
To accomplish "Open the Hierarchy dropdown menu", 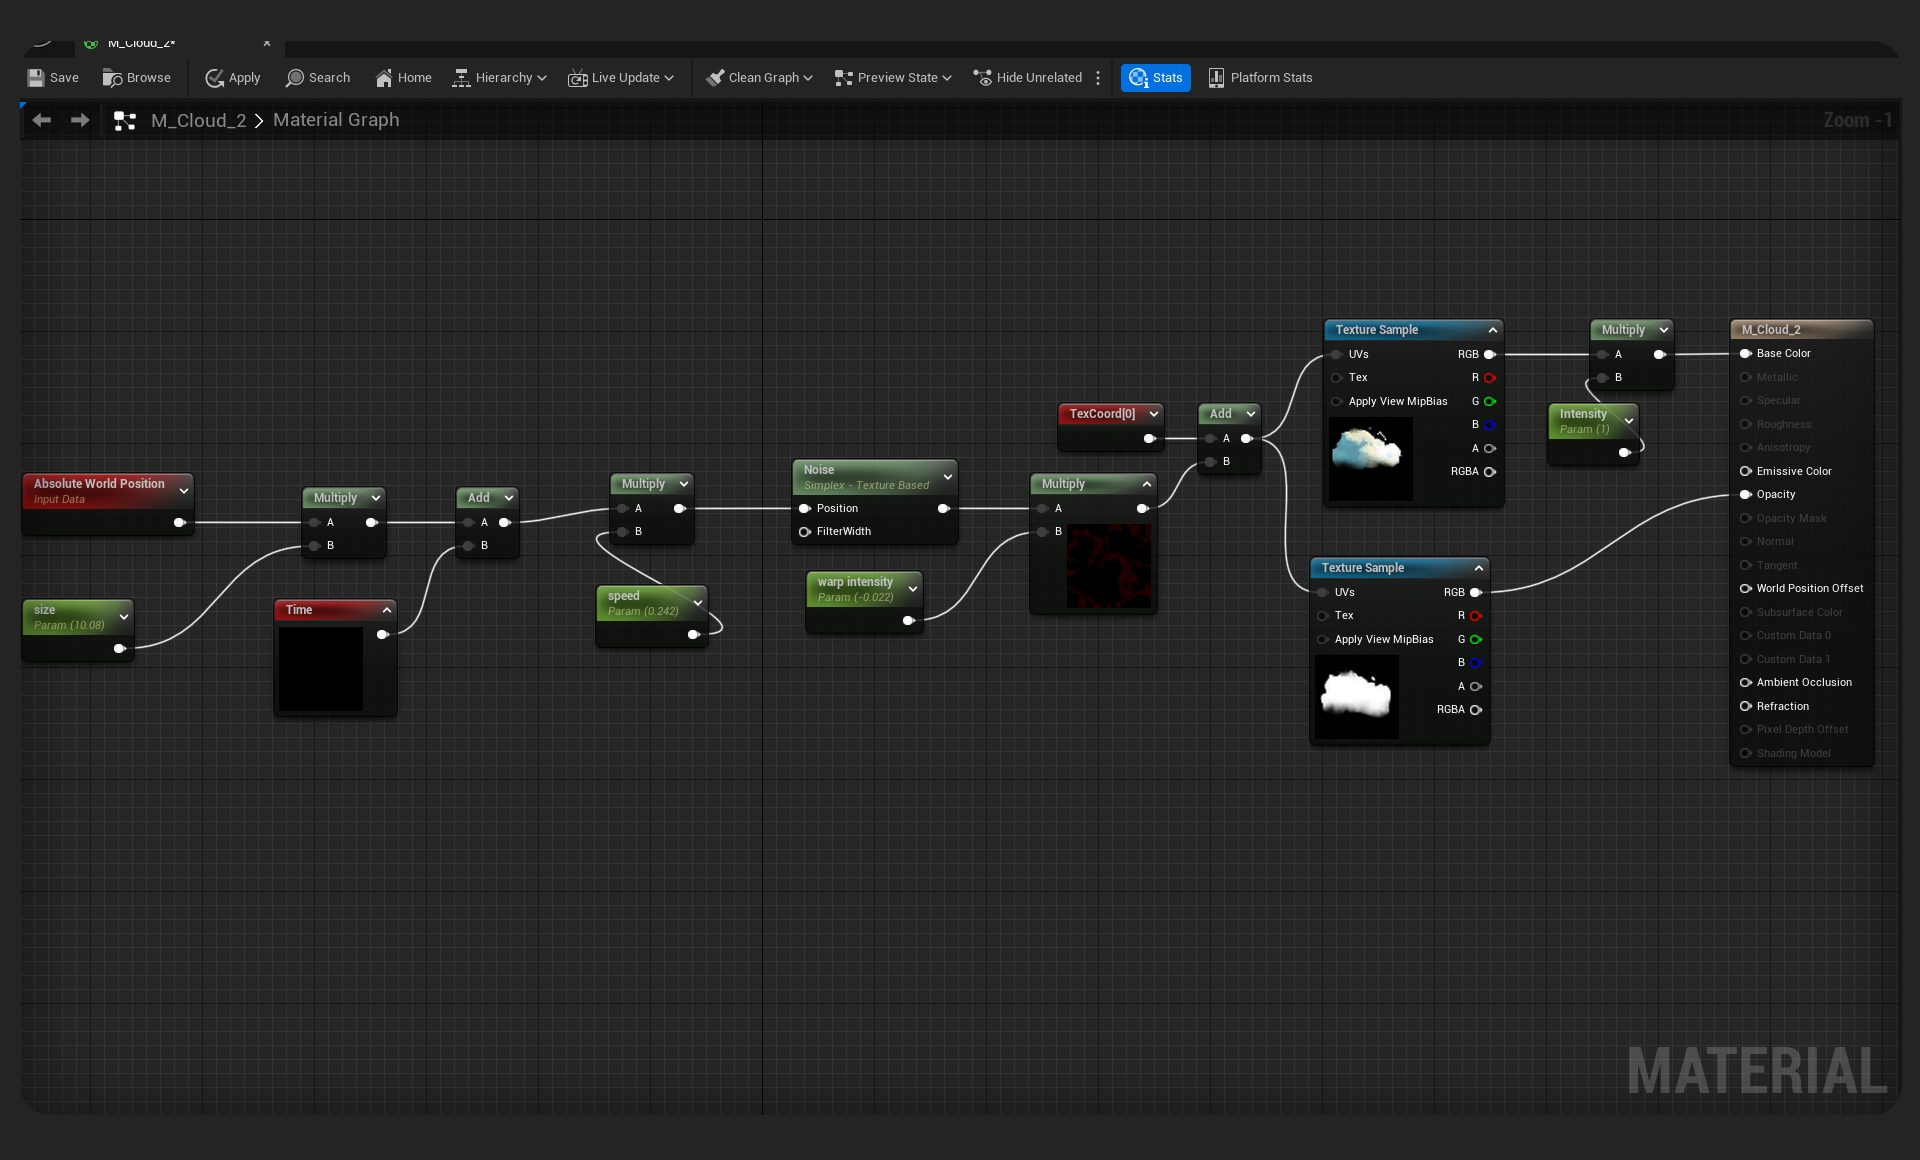I will click(x=500, y=78).
